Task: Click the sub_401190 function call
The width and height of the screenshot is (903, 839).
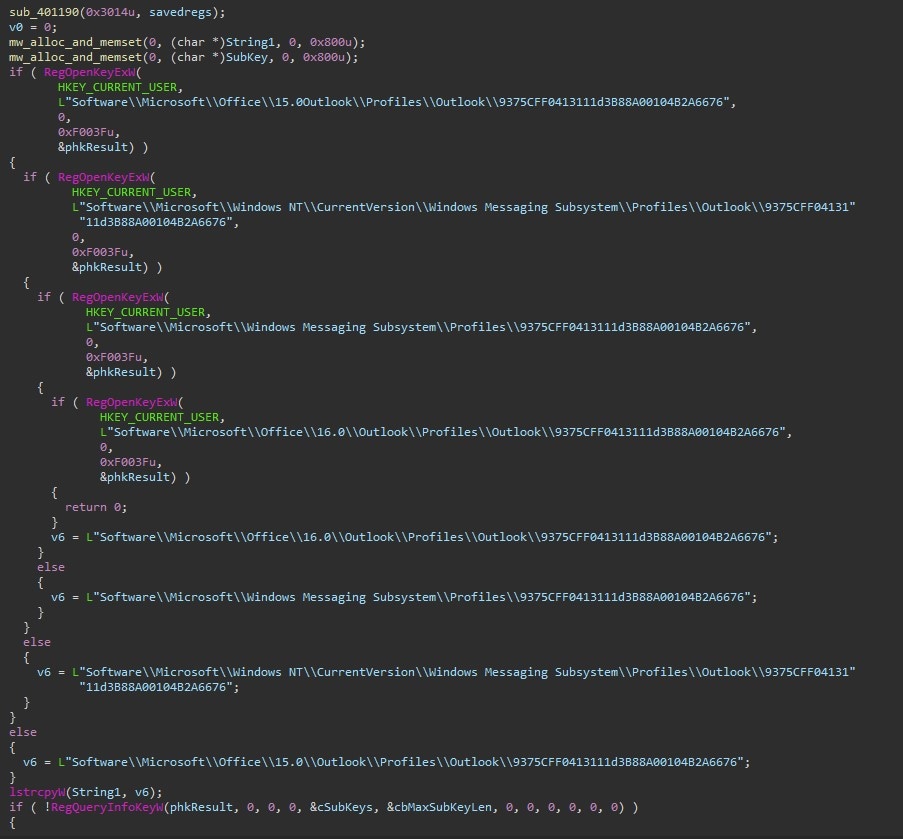Action: click(x=44, y=12)
